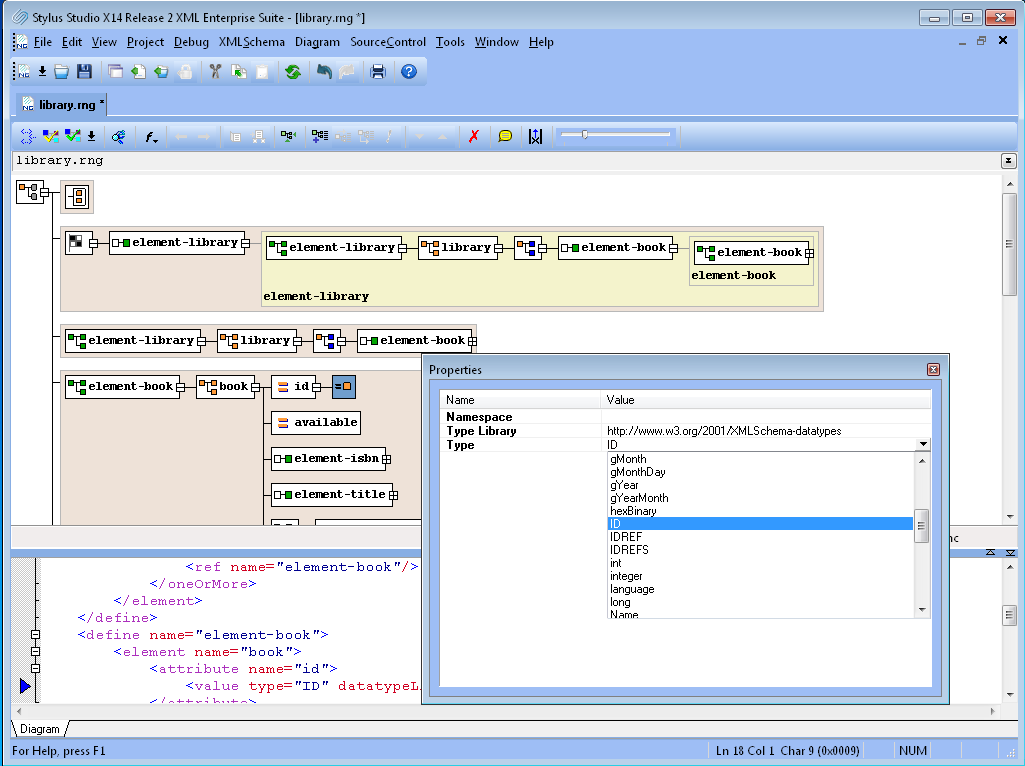Open the SourceControl menu
This screenshot has width=1025, height=766.
pos(388,42)
